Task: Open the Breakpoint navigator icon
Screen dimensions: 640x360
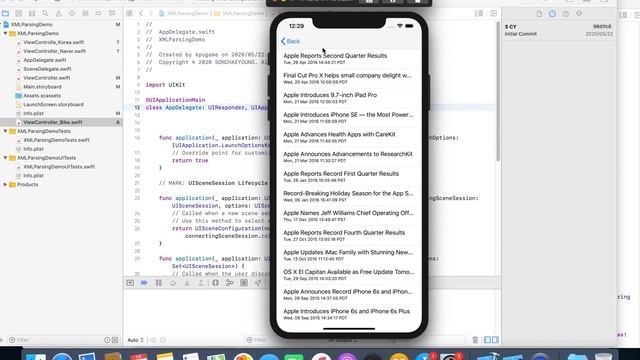Action: pyautogui.click(x=98, y=13)
